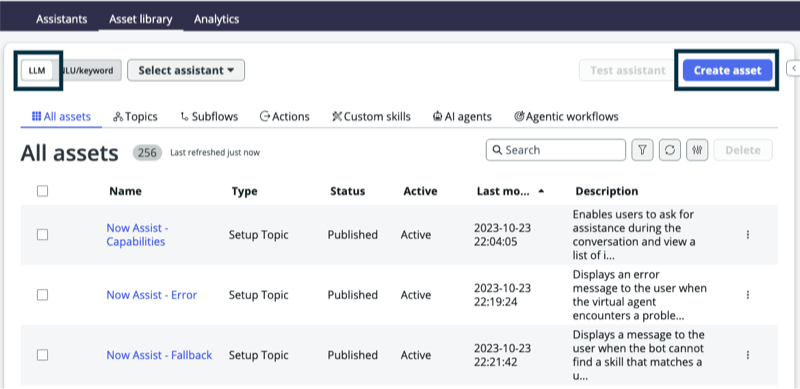This screenshot has width=800, height=389.
Task: Select the Agentic workflows tab
Action: pos(566,116)
